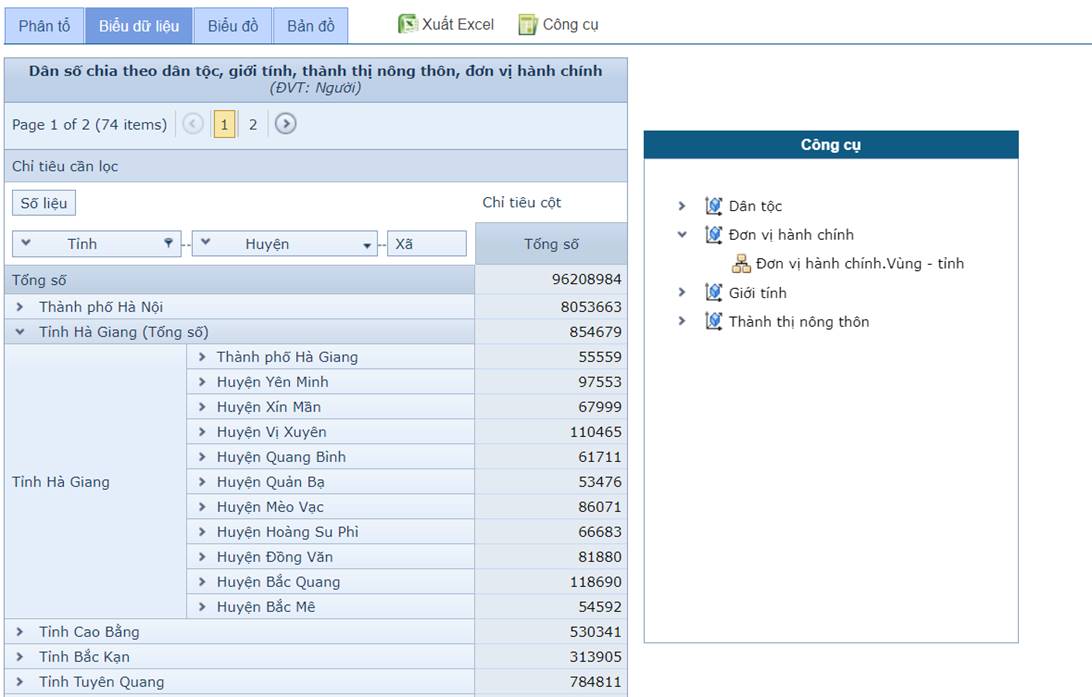The width and height of the screenshot is (1092, 697).
Task: Click the Thành thị nông thôn dimension icon
Action: (x=713, y=322)
